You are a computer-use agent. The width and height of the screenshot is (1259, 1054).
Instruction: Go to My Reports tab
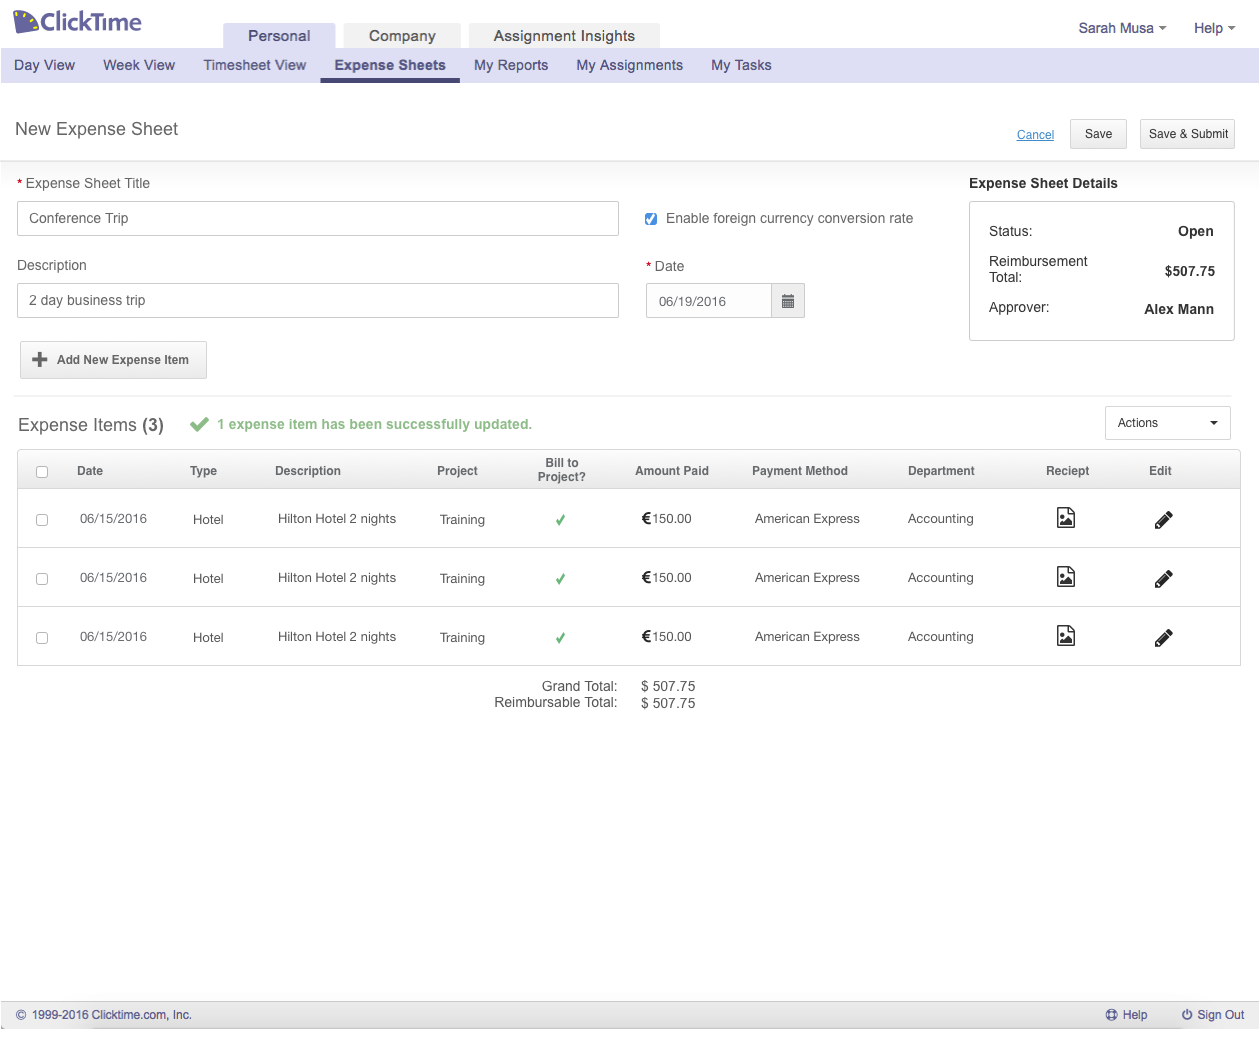coord(511,65)
